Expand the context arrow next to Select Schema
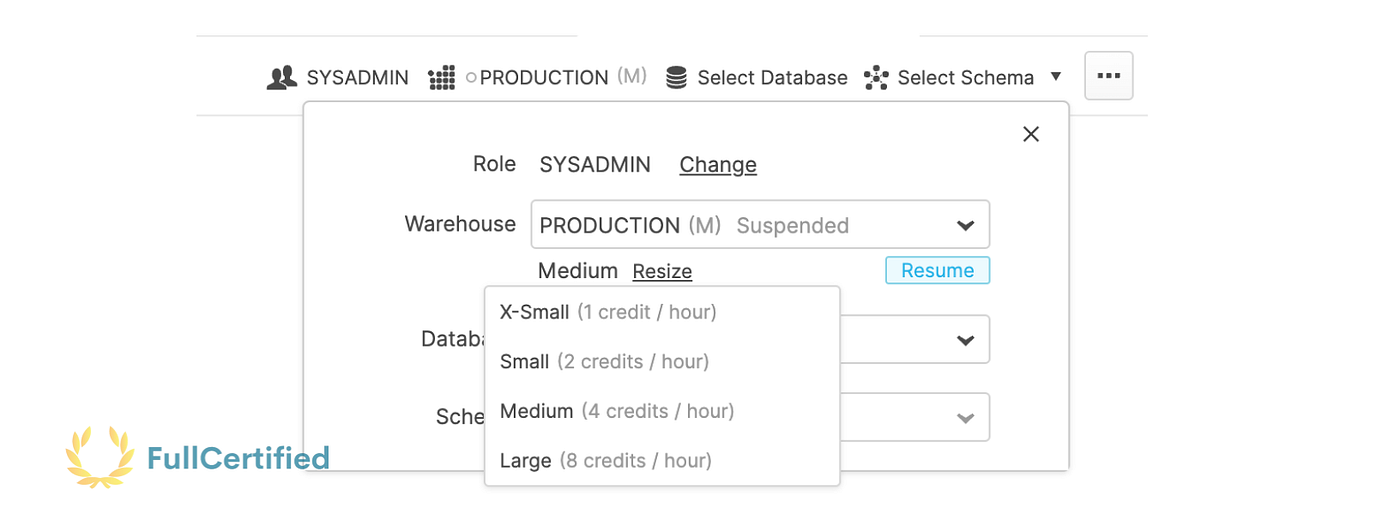Screen dimensions: 1400x515 pos(1056,77)
